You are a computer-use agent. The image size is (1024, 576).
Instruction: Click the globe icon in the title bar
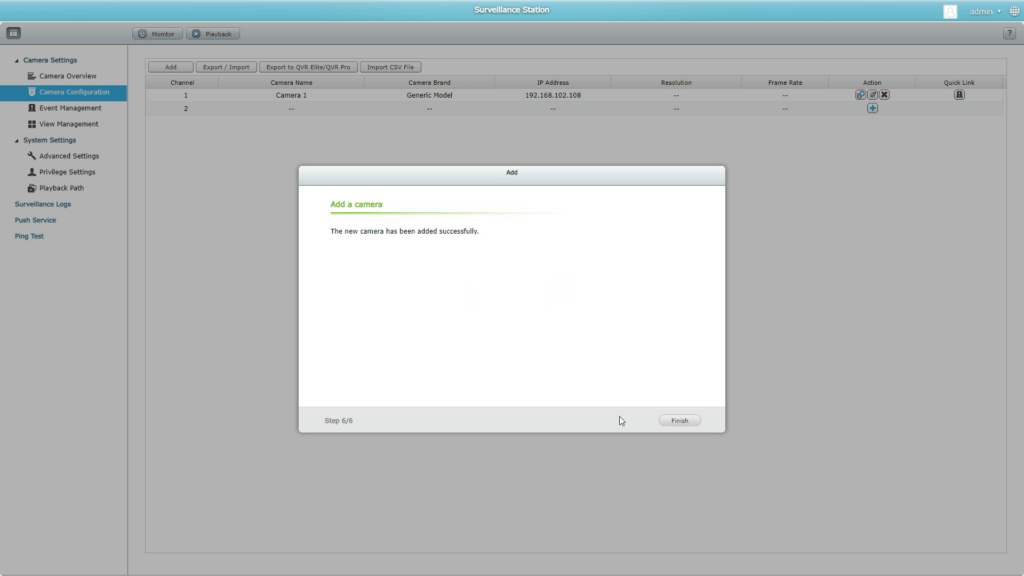(1015, 10)
